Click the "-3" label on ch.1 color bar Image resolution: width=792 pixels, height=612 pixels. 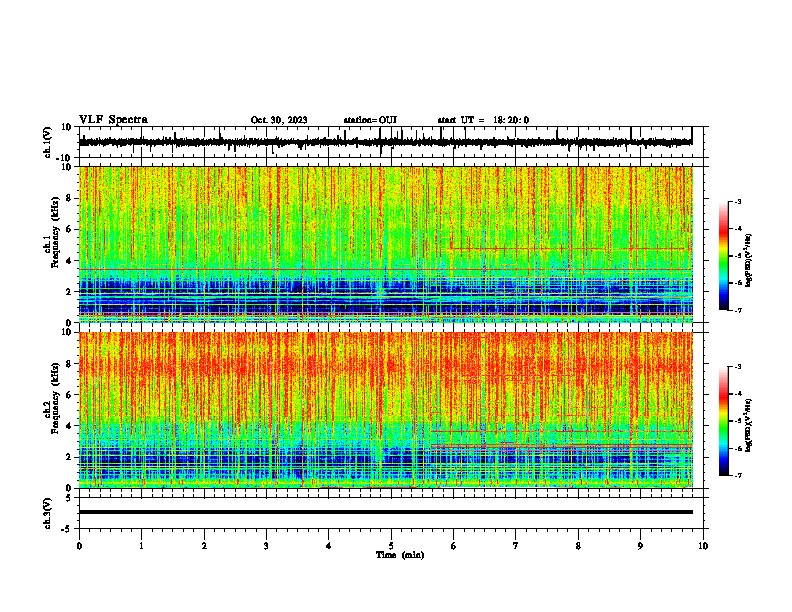pyautogui.click(x=738, y=201)
